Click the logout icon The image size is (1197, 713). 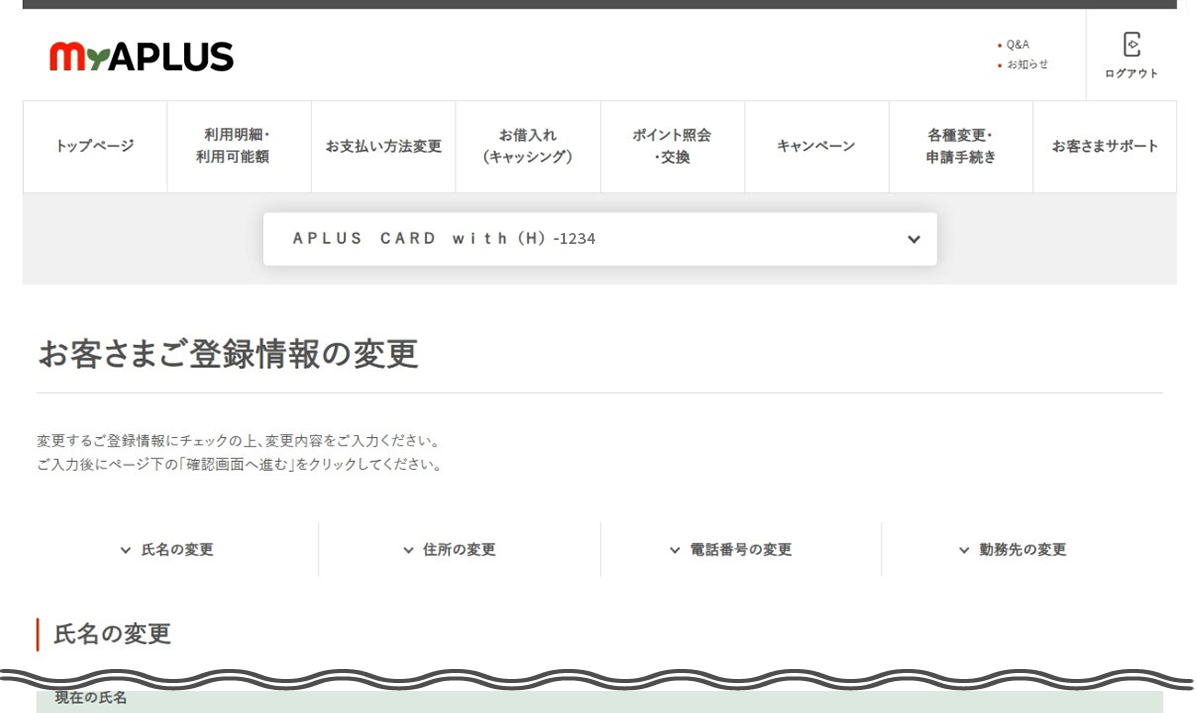[x=1131, y=45]
